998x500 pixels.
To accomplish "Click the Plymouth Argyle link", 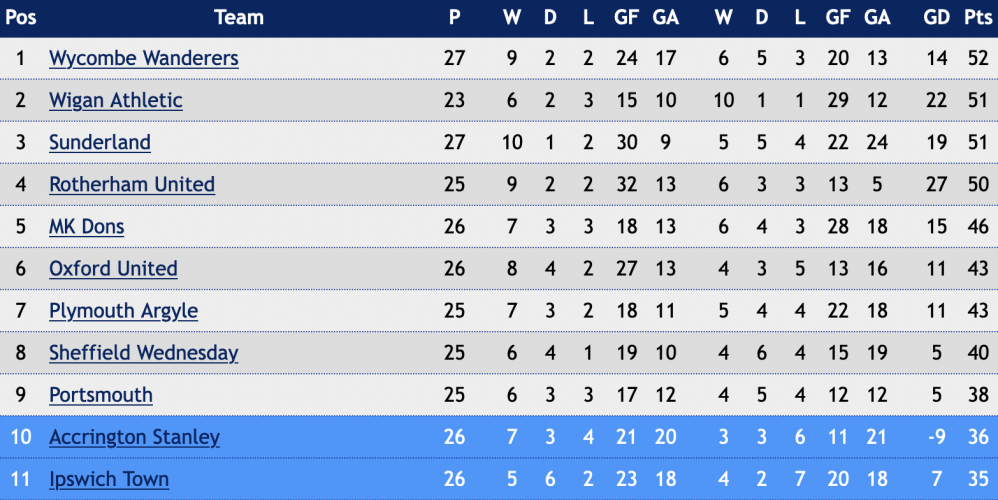I will [x=123, y=311].
